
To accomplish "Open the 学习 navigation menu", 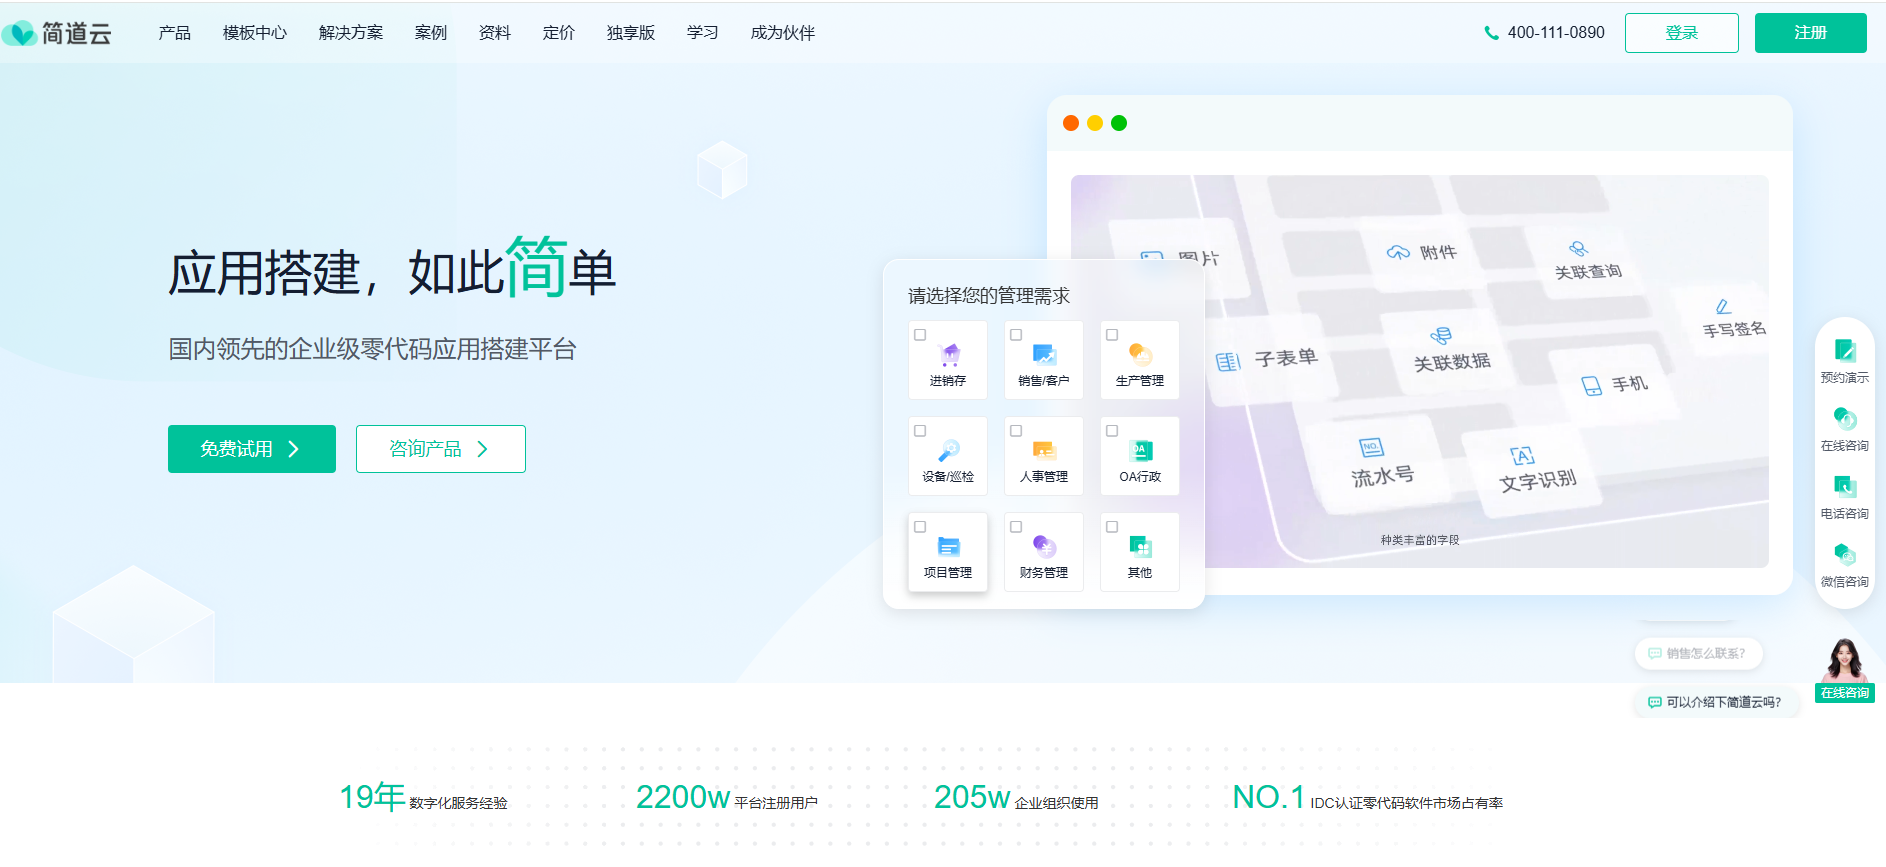I will coord(703,33).
